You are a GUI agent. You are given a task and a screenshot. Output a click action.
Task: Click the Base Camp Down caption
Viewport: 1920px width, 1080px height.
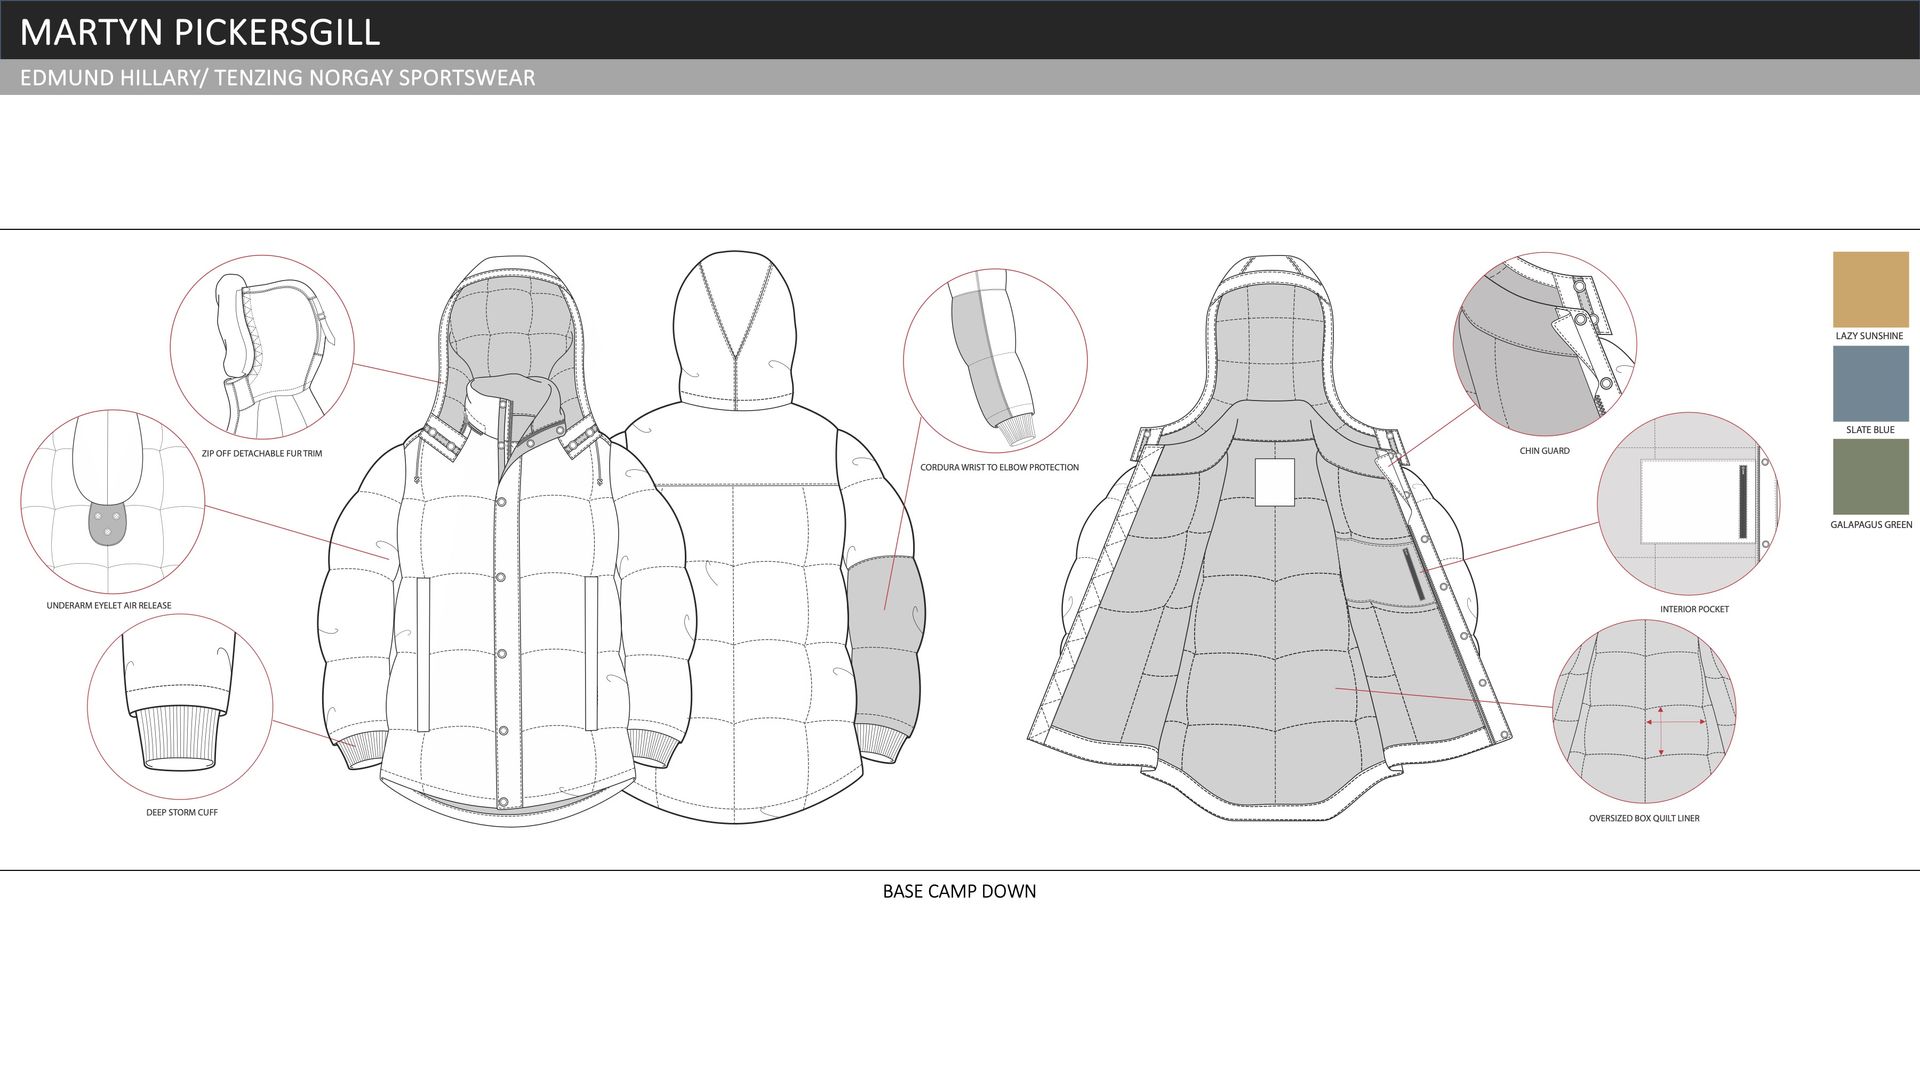[x=959, y=891]
